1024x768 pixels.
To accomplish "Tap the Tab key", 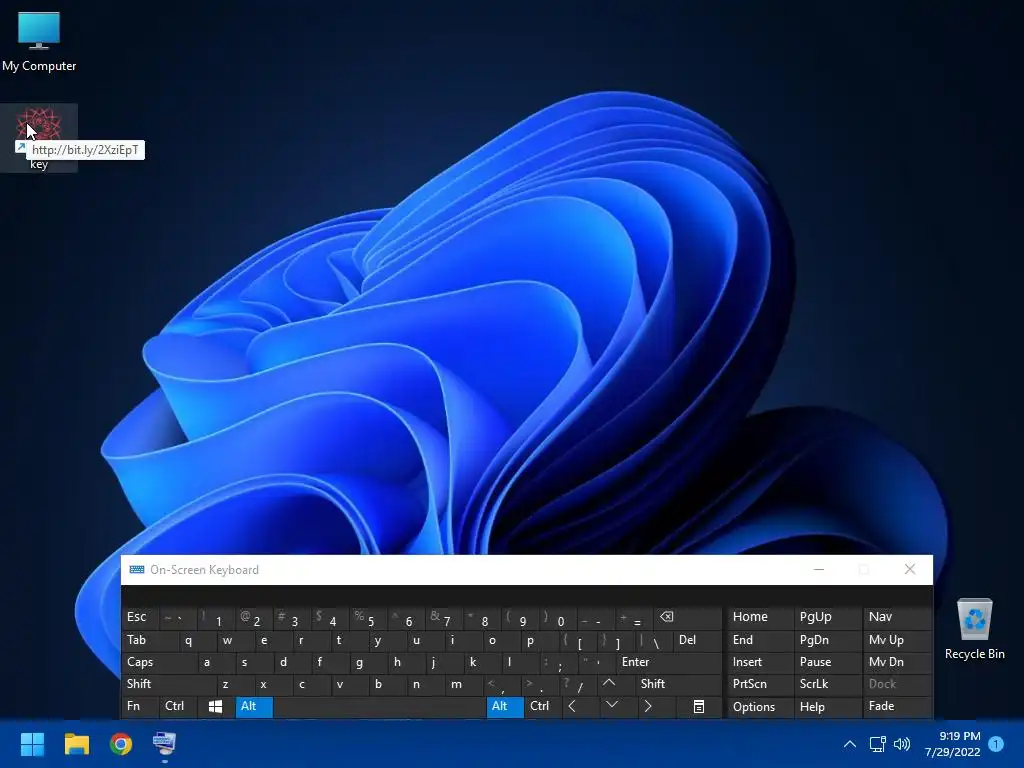I will (x=149, y=640).
